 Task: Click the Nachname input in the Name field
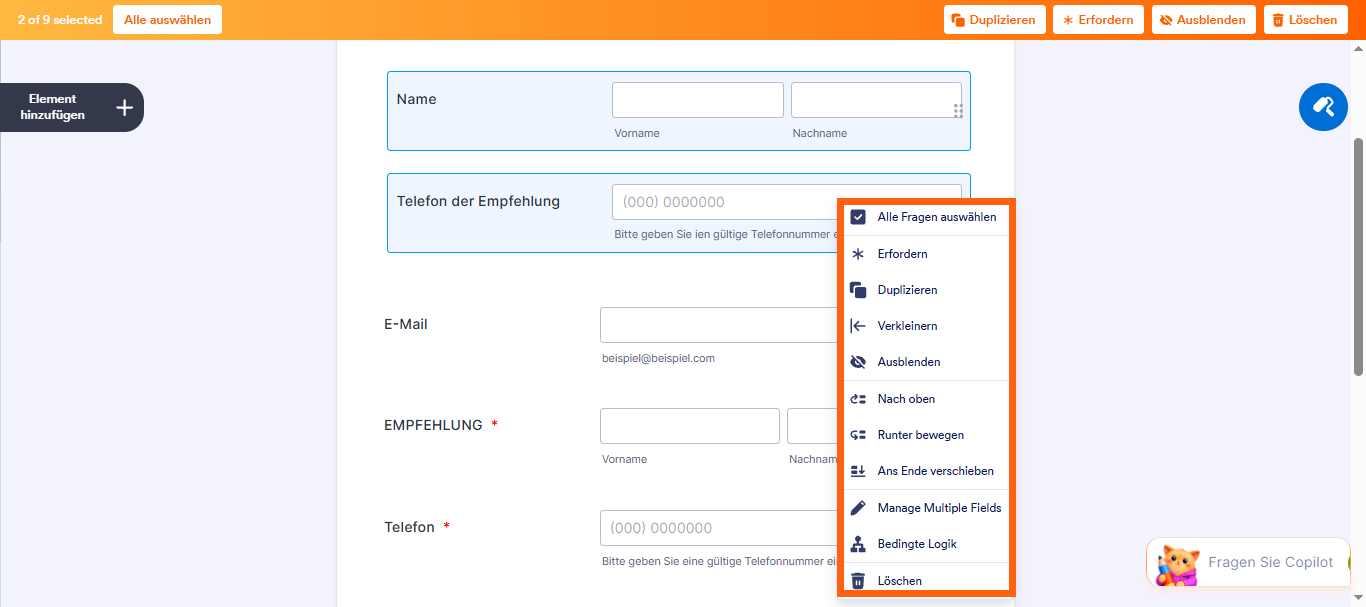876,100
